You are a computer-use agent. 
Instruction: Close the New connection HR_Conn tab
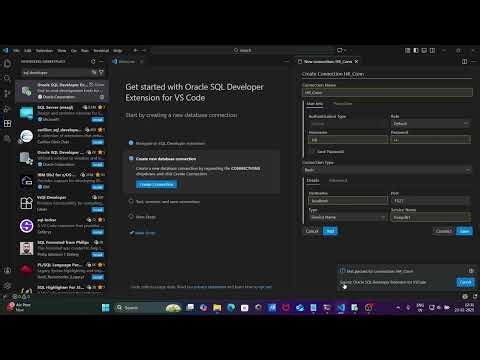tap(356, 62)
